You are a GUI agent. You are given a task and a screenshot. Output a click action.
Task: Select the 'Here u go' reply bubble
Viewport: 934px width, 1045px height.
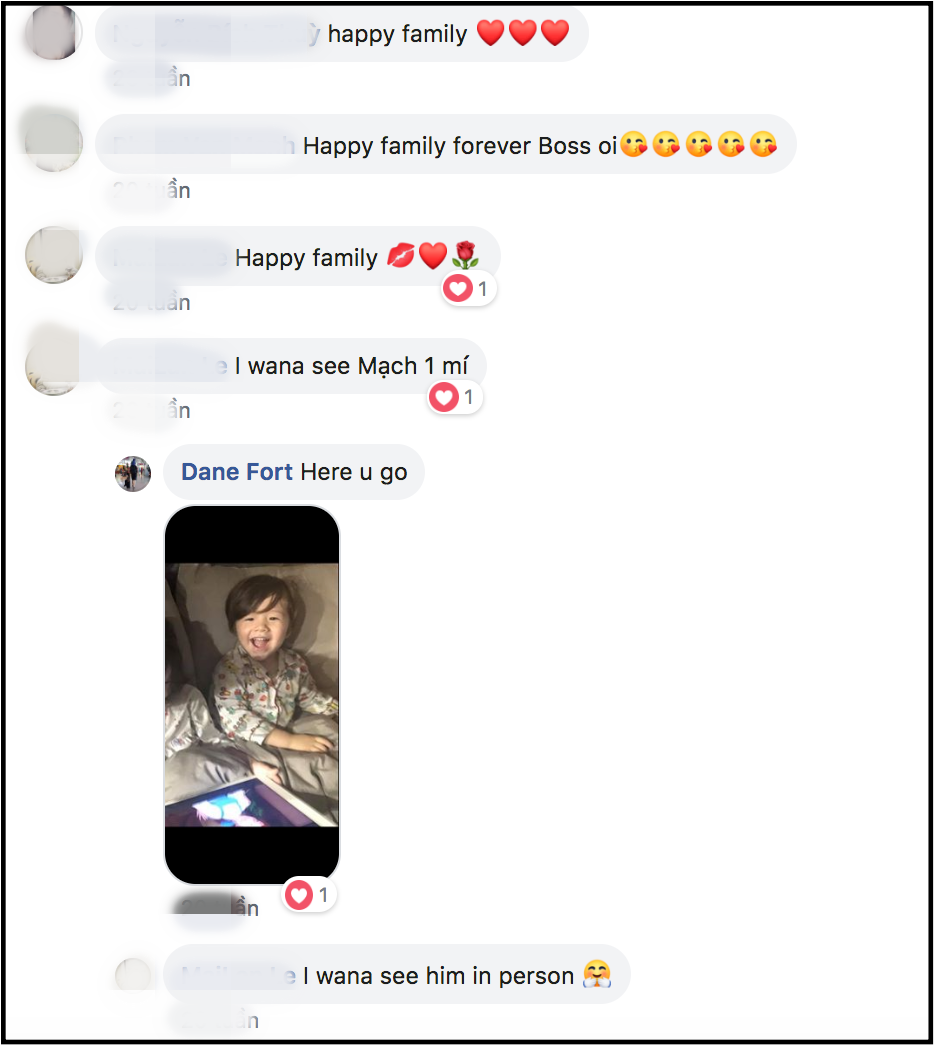pos(294,472)
